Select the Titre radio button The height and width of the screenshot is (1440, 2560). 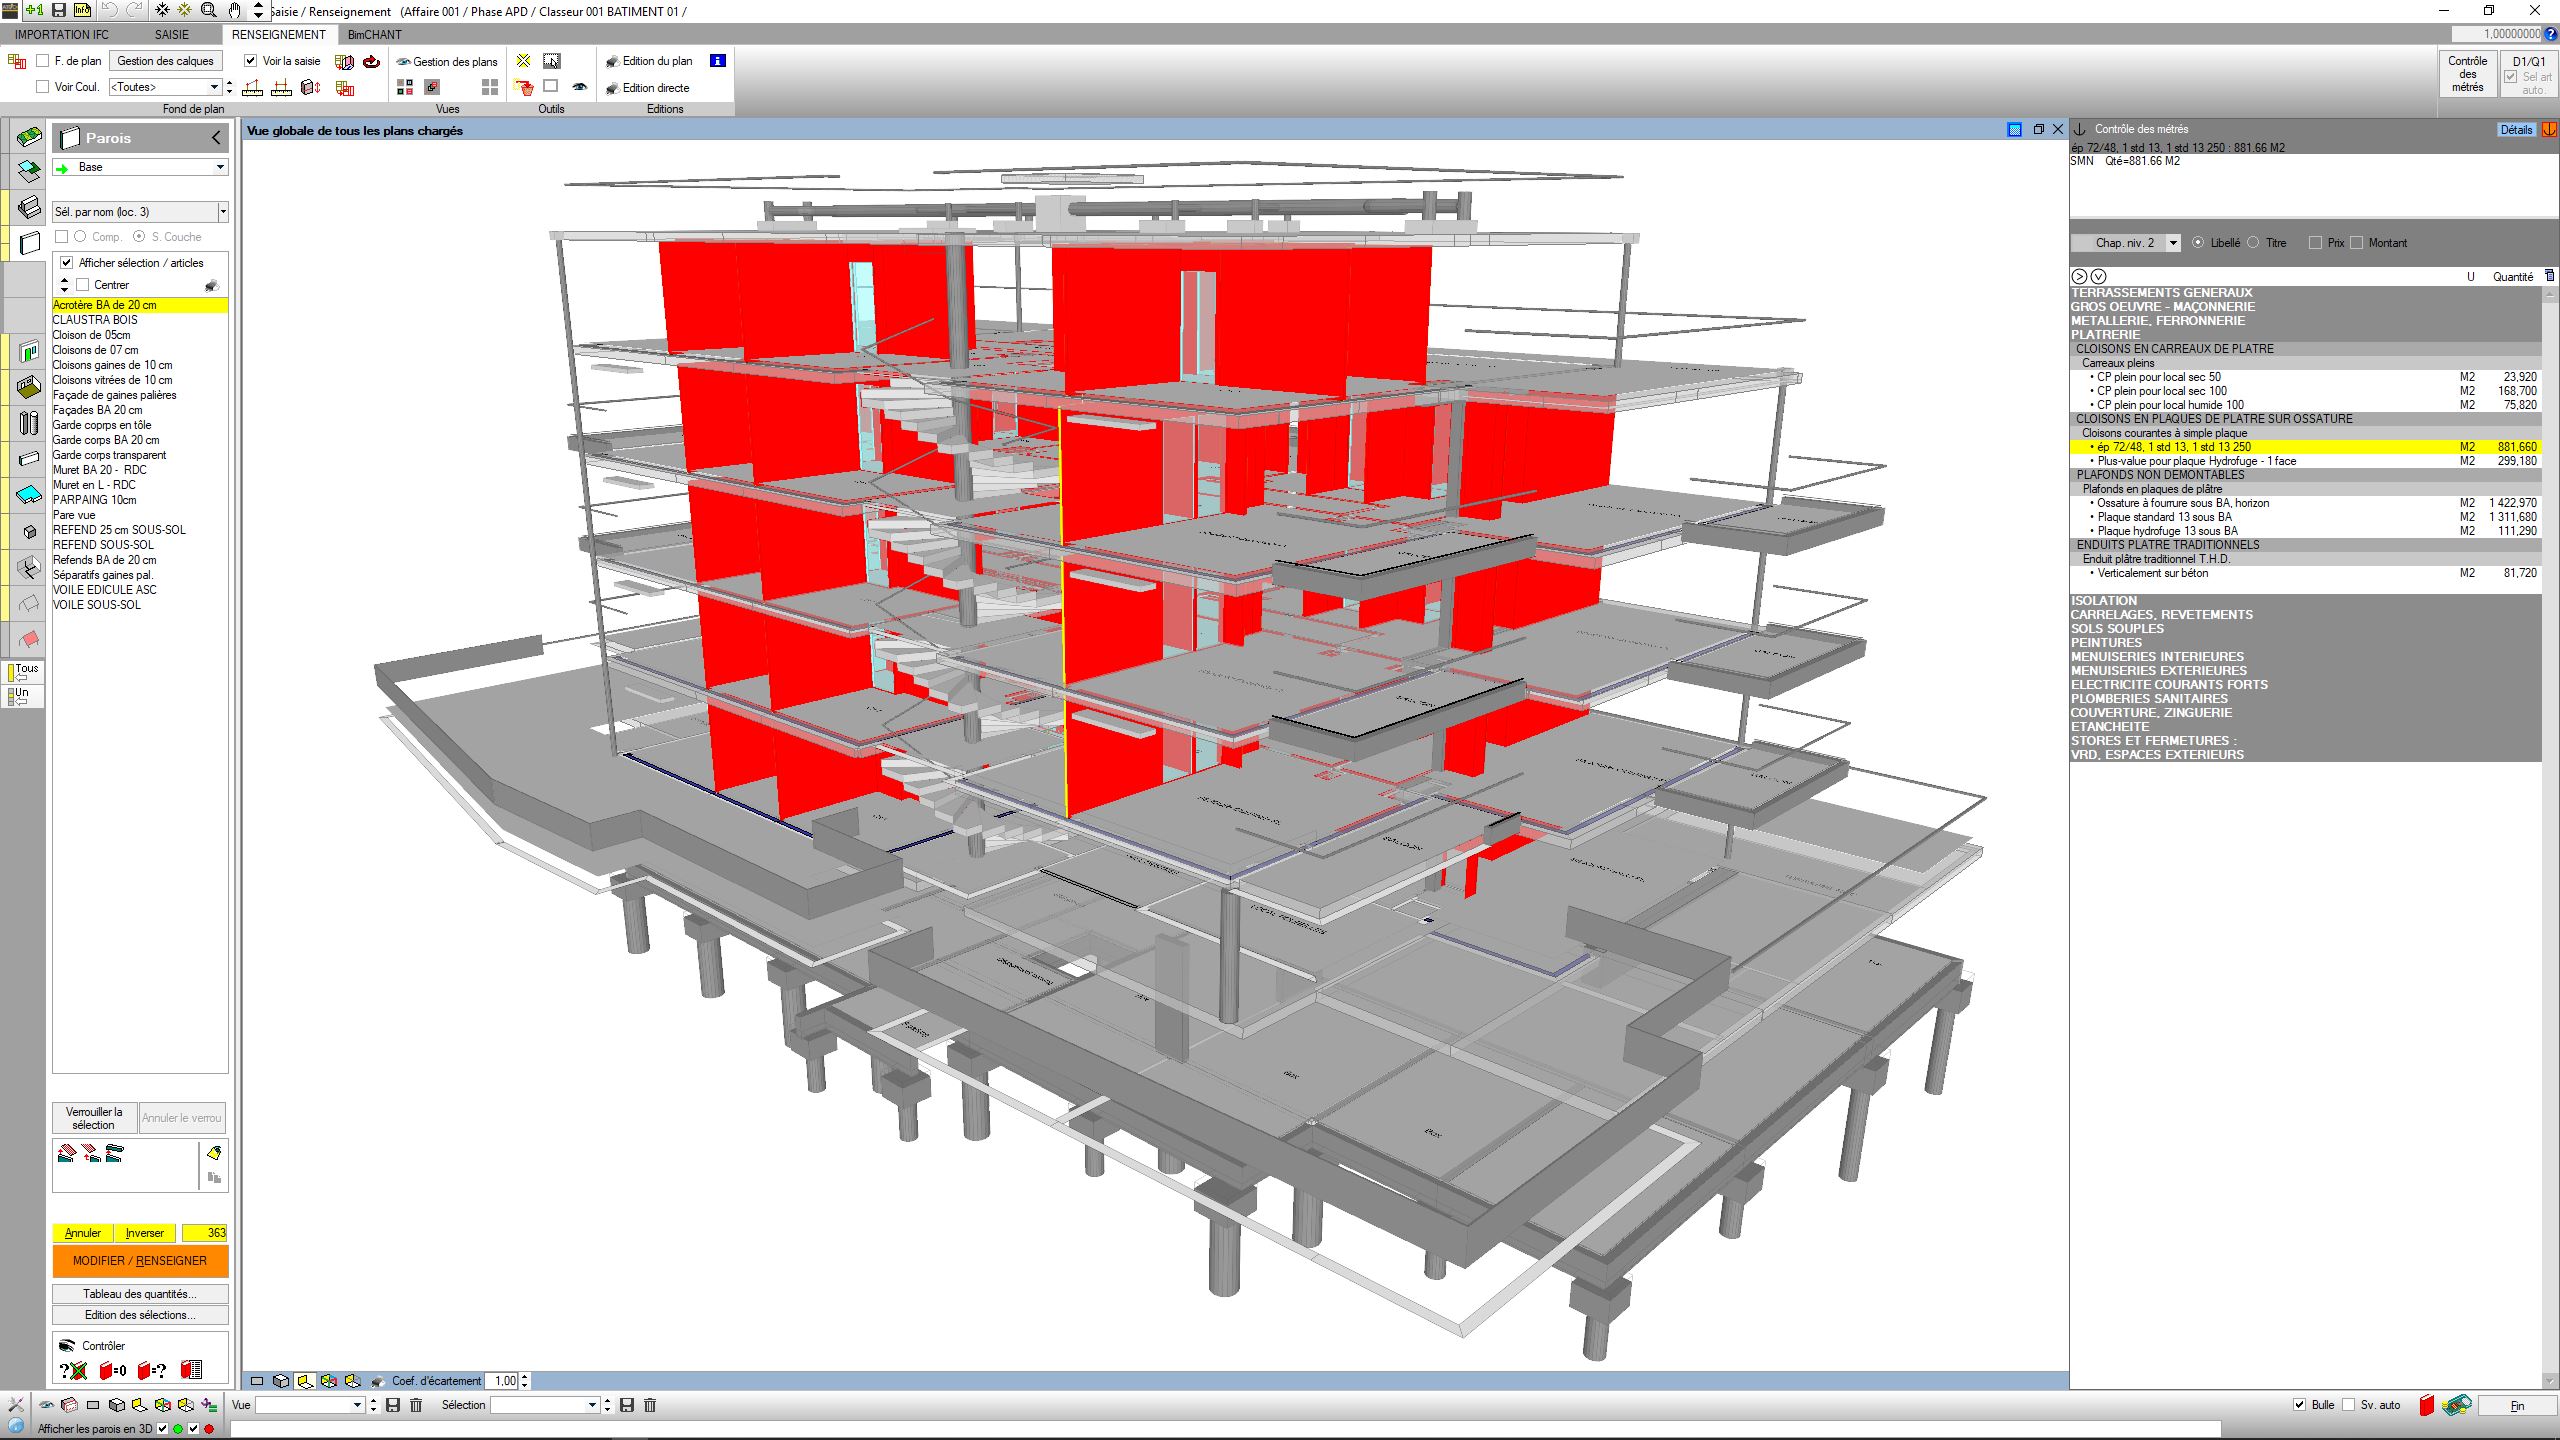[x=2253, y=243]
